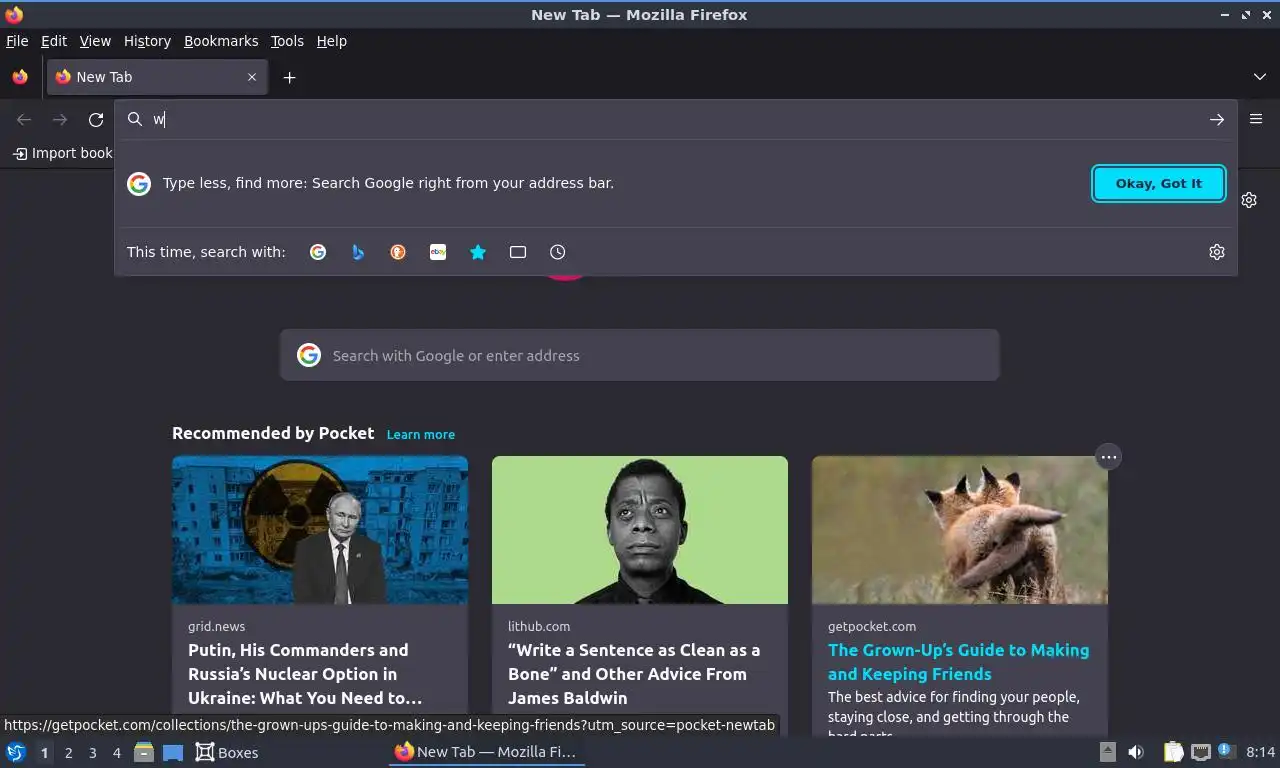Open the network tray icon
The image size is (1280, 768).
pyautogui.click(x=1200, y=752)
